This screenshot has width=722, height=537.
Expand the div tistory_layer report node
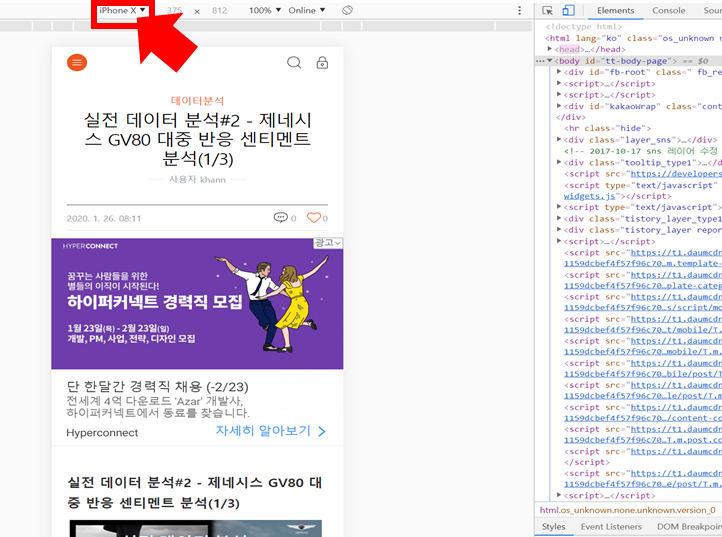tap(559, 230)
